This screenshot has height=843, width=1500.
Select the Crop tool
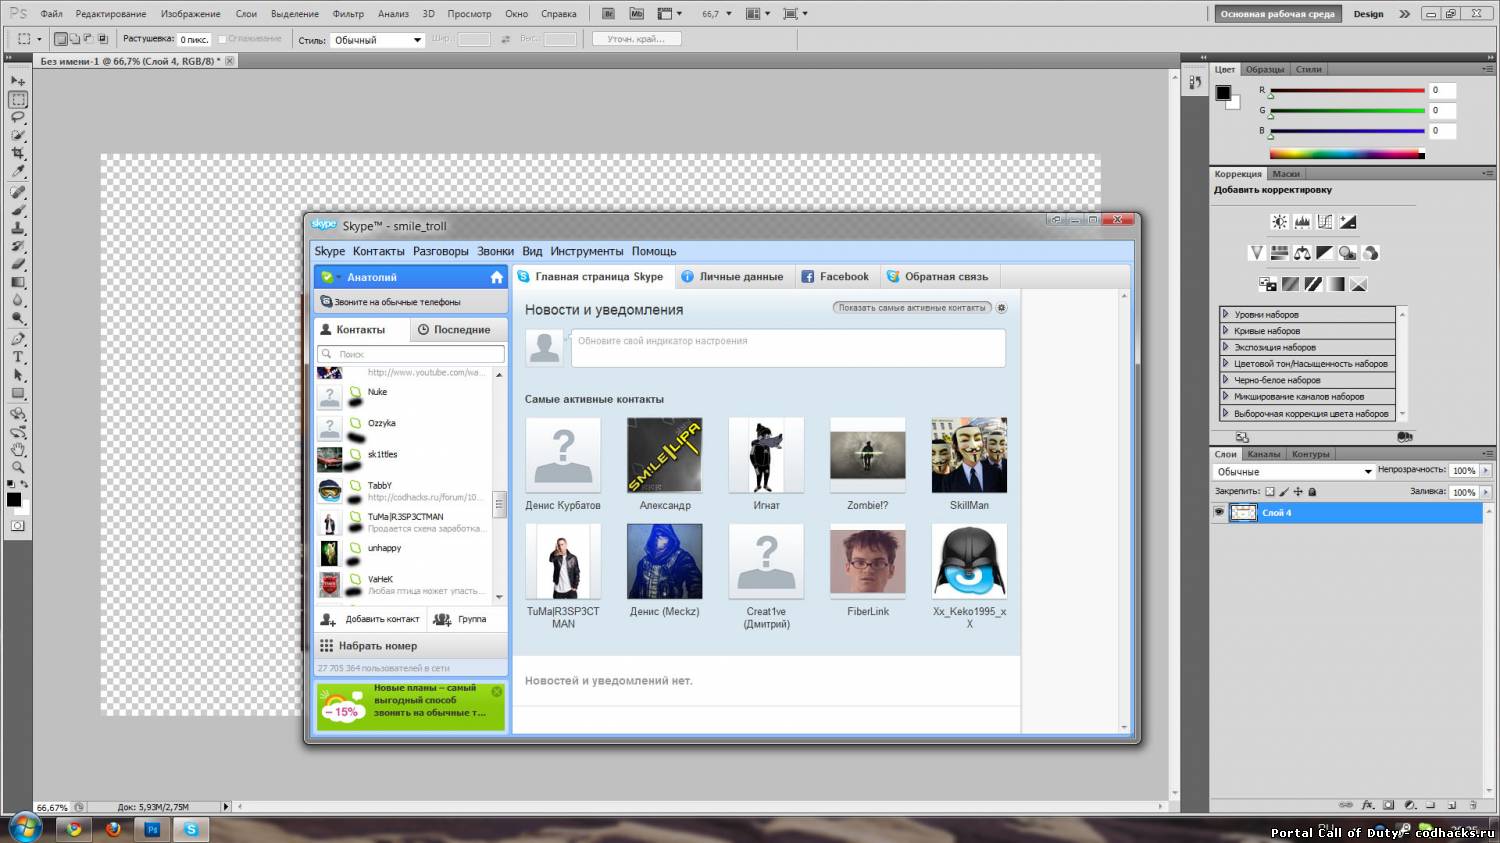coord(18,154)
